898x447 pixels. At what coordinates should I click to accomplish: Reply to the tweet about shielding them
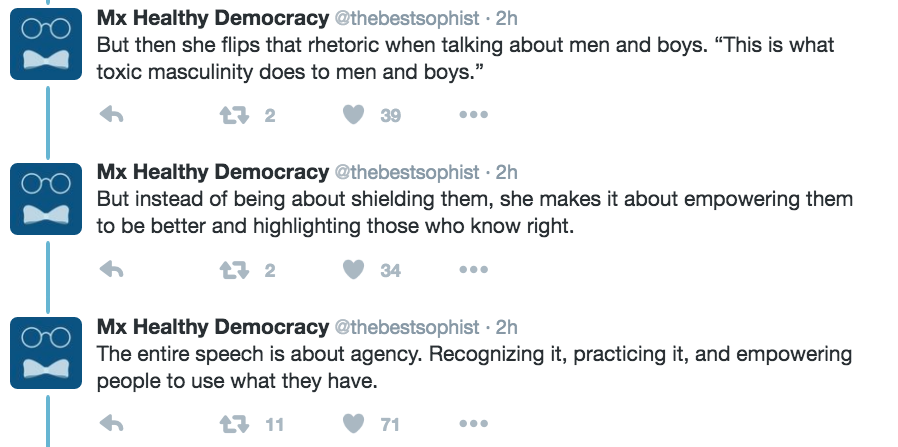coord(112,270)
